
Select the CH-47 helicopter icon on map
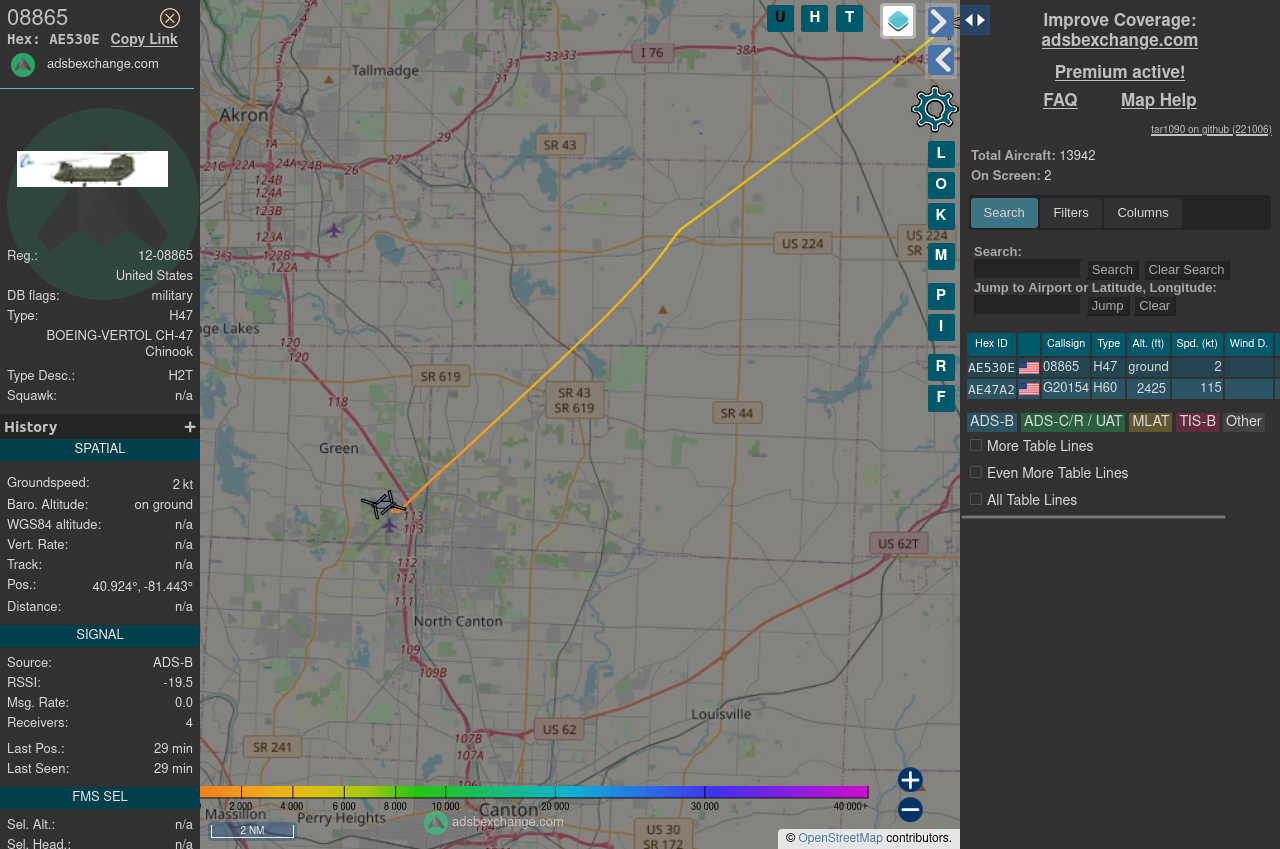383,505
